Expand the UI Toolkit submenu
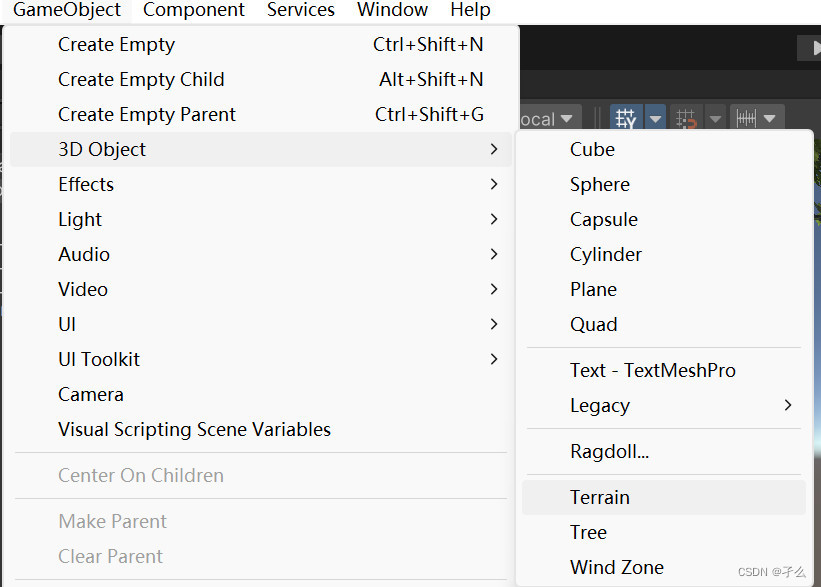Image resolution: width=821 pixels, height=587 pixels. 261,360
